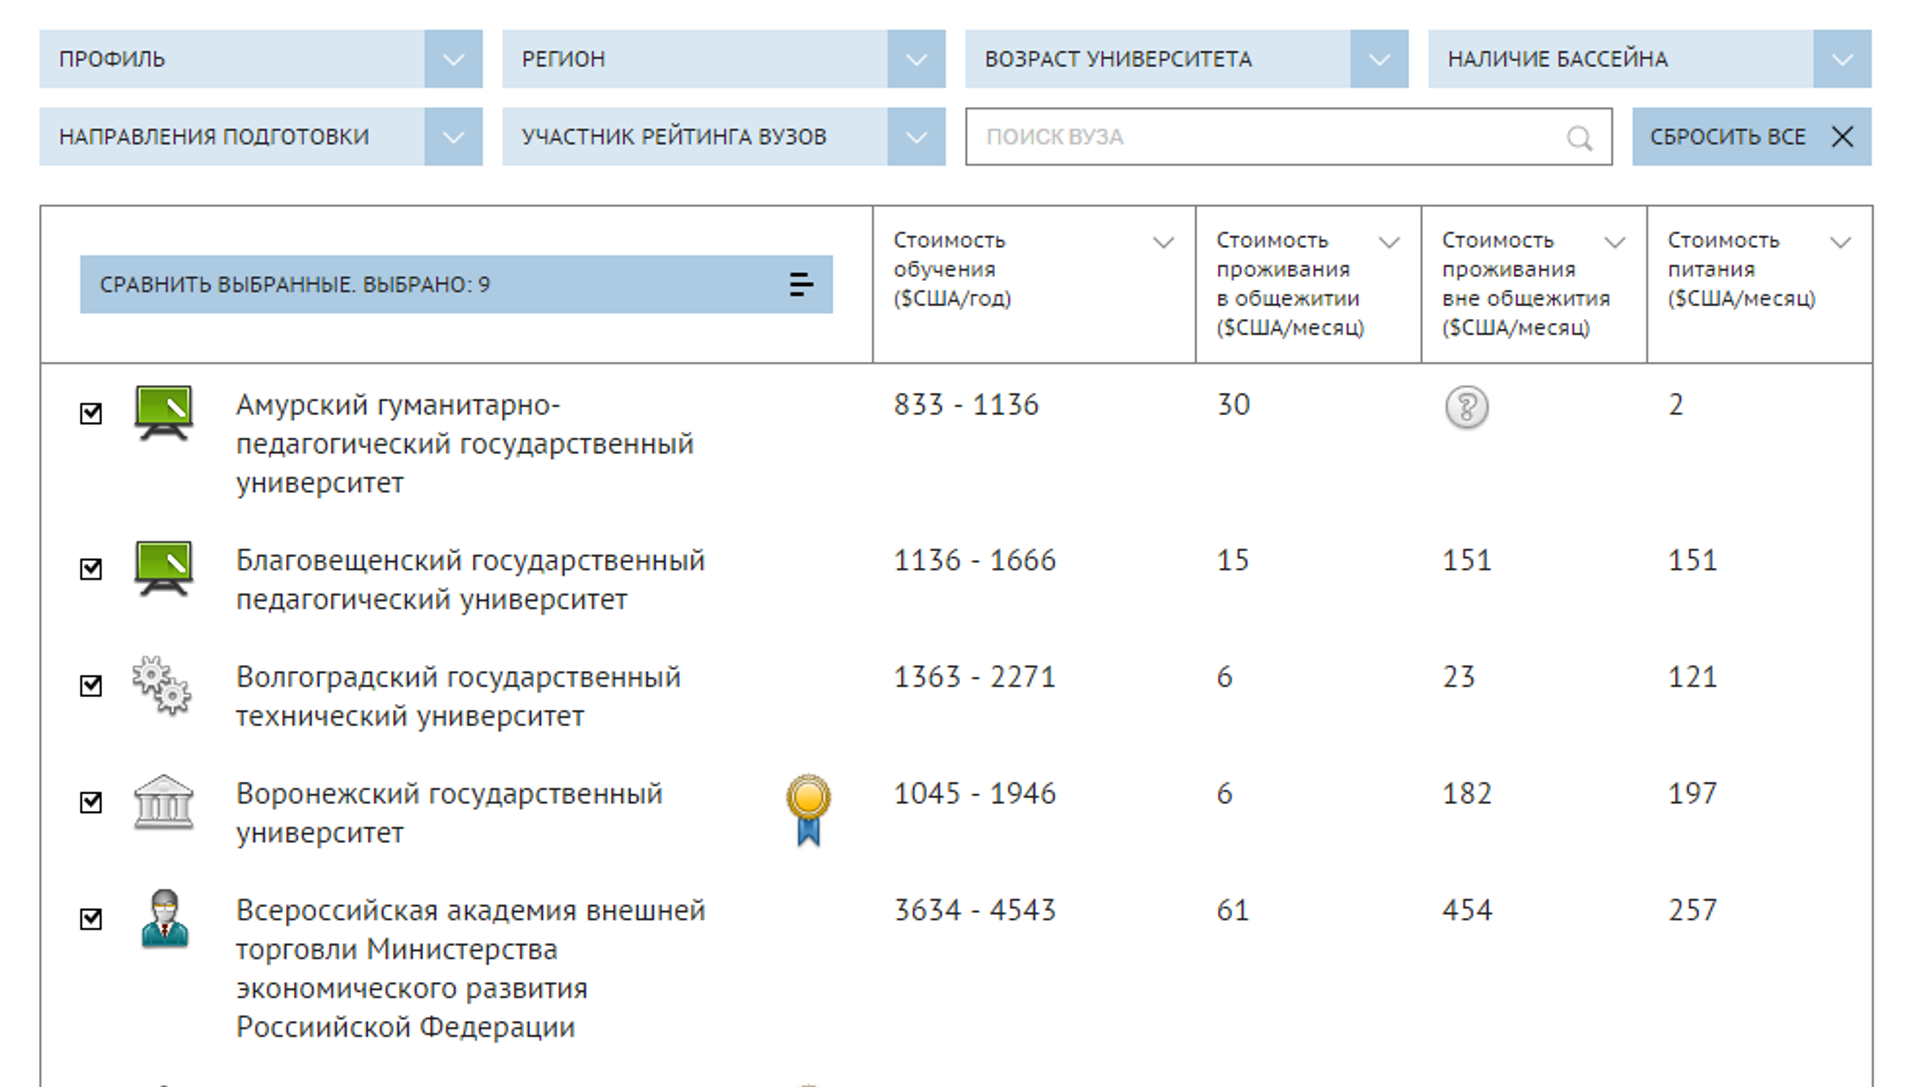This screenshot has width=1920, height=1087.
Task: Expand ВОЗРАСТ УНИВЕРСИТЕТА dropdown
Action: tap(1186, 59)
